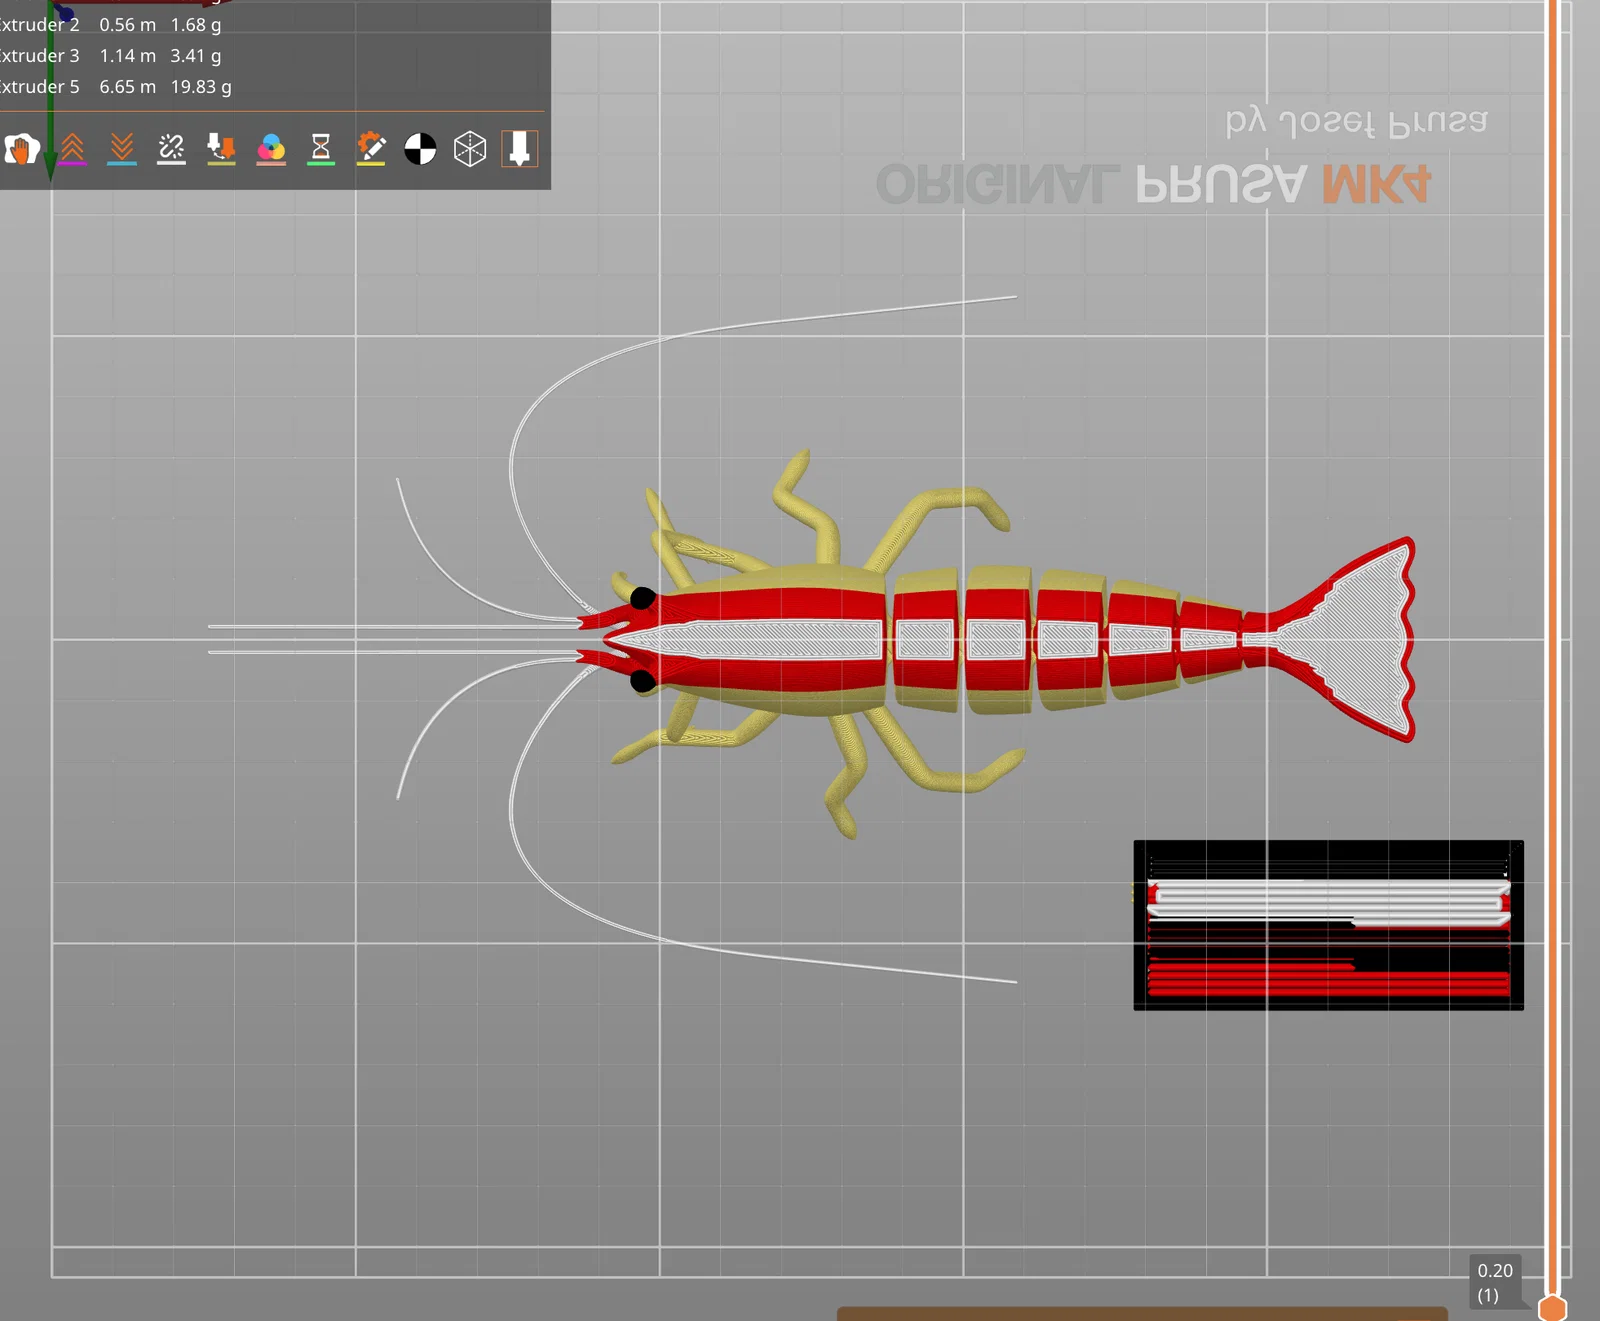Toggle wipe moves visibility (hand icon)
This screenshot has width=1600, height=1321.
click(21, 149)
